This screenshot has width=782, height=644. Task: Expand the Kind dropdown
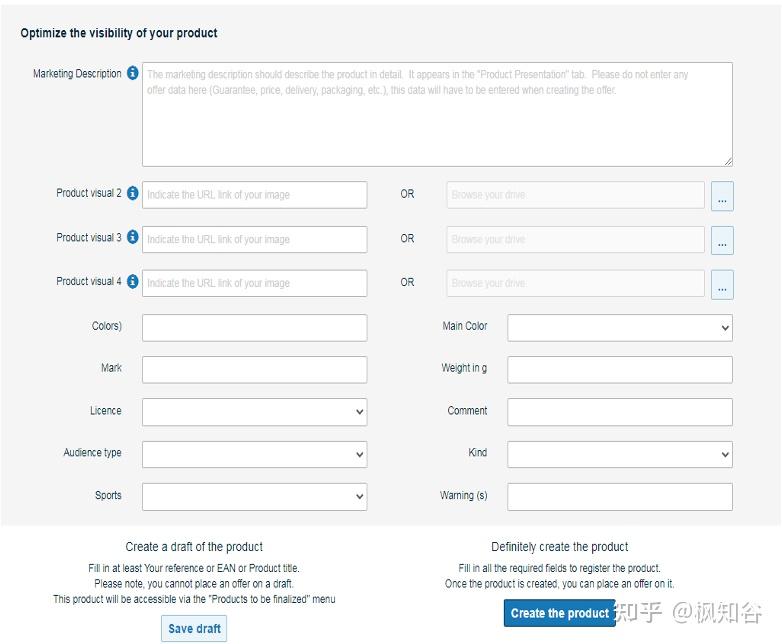619,454
